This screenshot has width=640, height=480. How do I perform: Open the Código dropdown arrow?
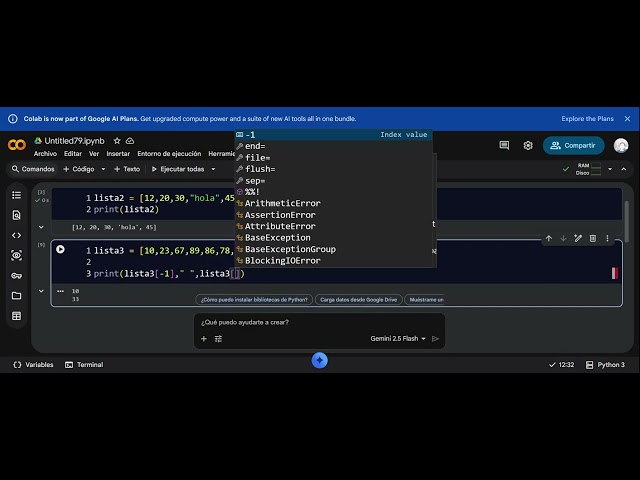103,169
